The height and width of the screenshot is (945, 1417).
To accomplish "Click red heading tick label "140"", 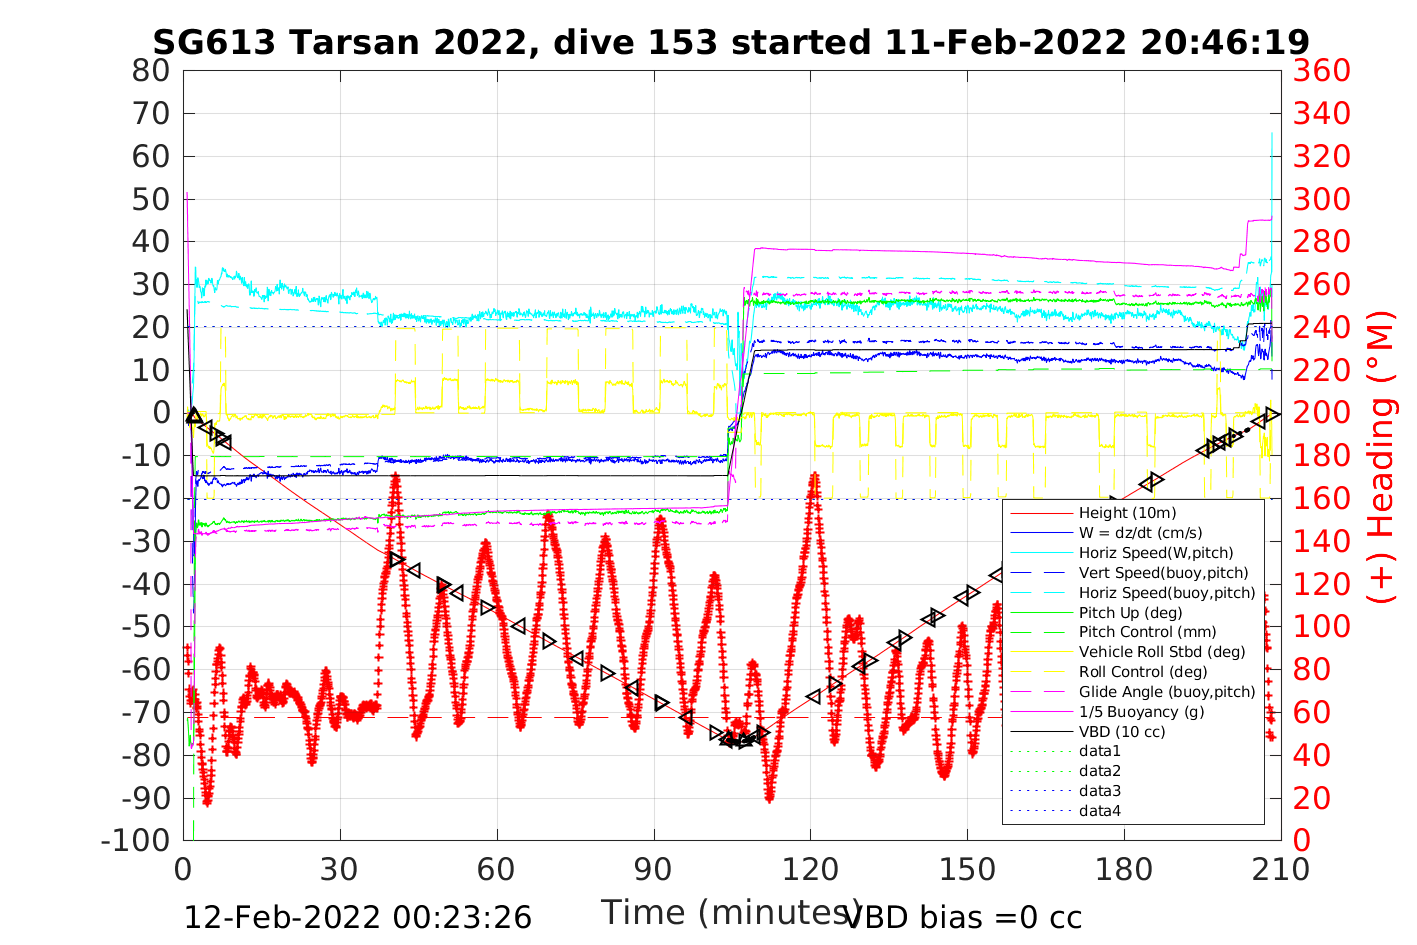I will pyautogui.click(x=1322, y=542).
